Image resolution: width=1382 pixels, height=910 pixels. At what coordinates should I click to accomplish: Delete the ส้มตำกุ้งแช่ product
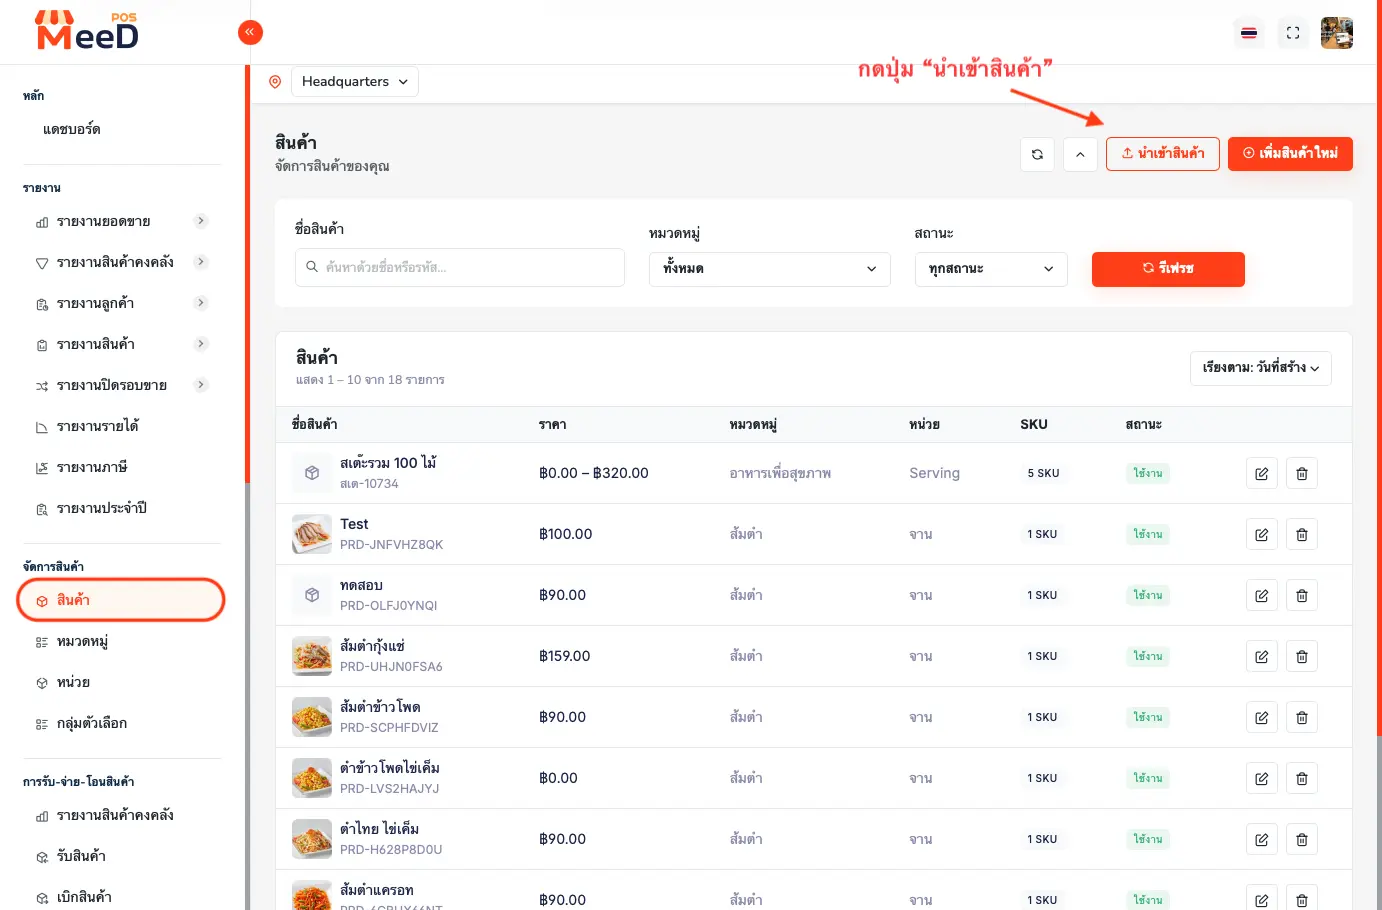pyautogui.click(x=1302, y=657)
